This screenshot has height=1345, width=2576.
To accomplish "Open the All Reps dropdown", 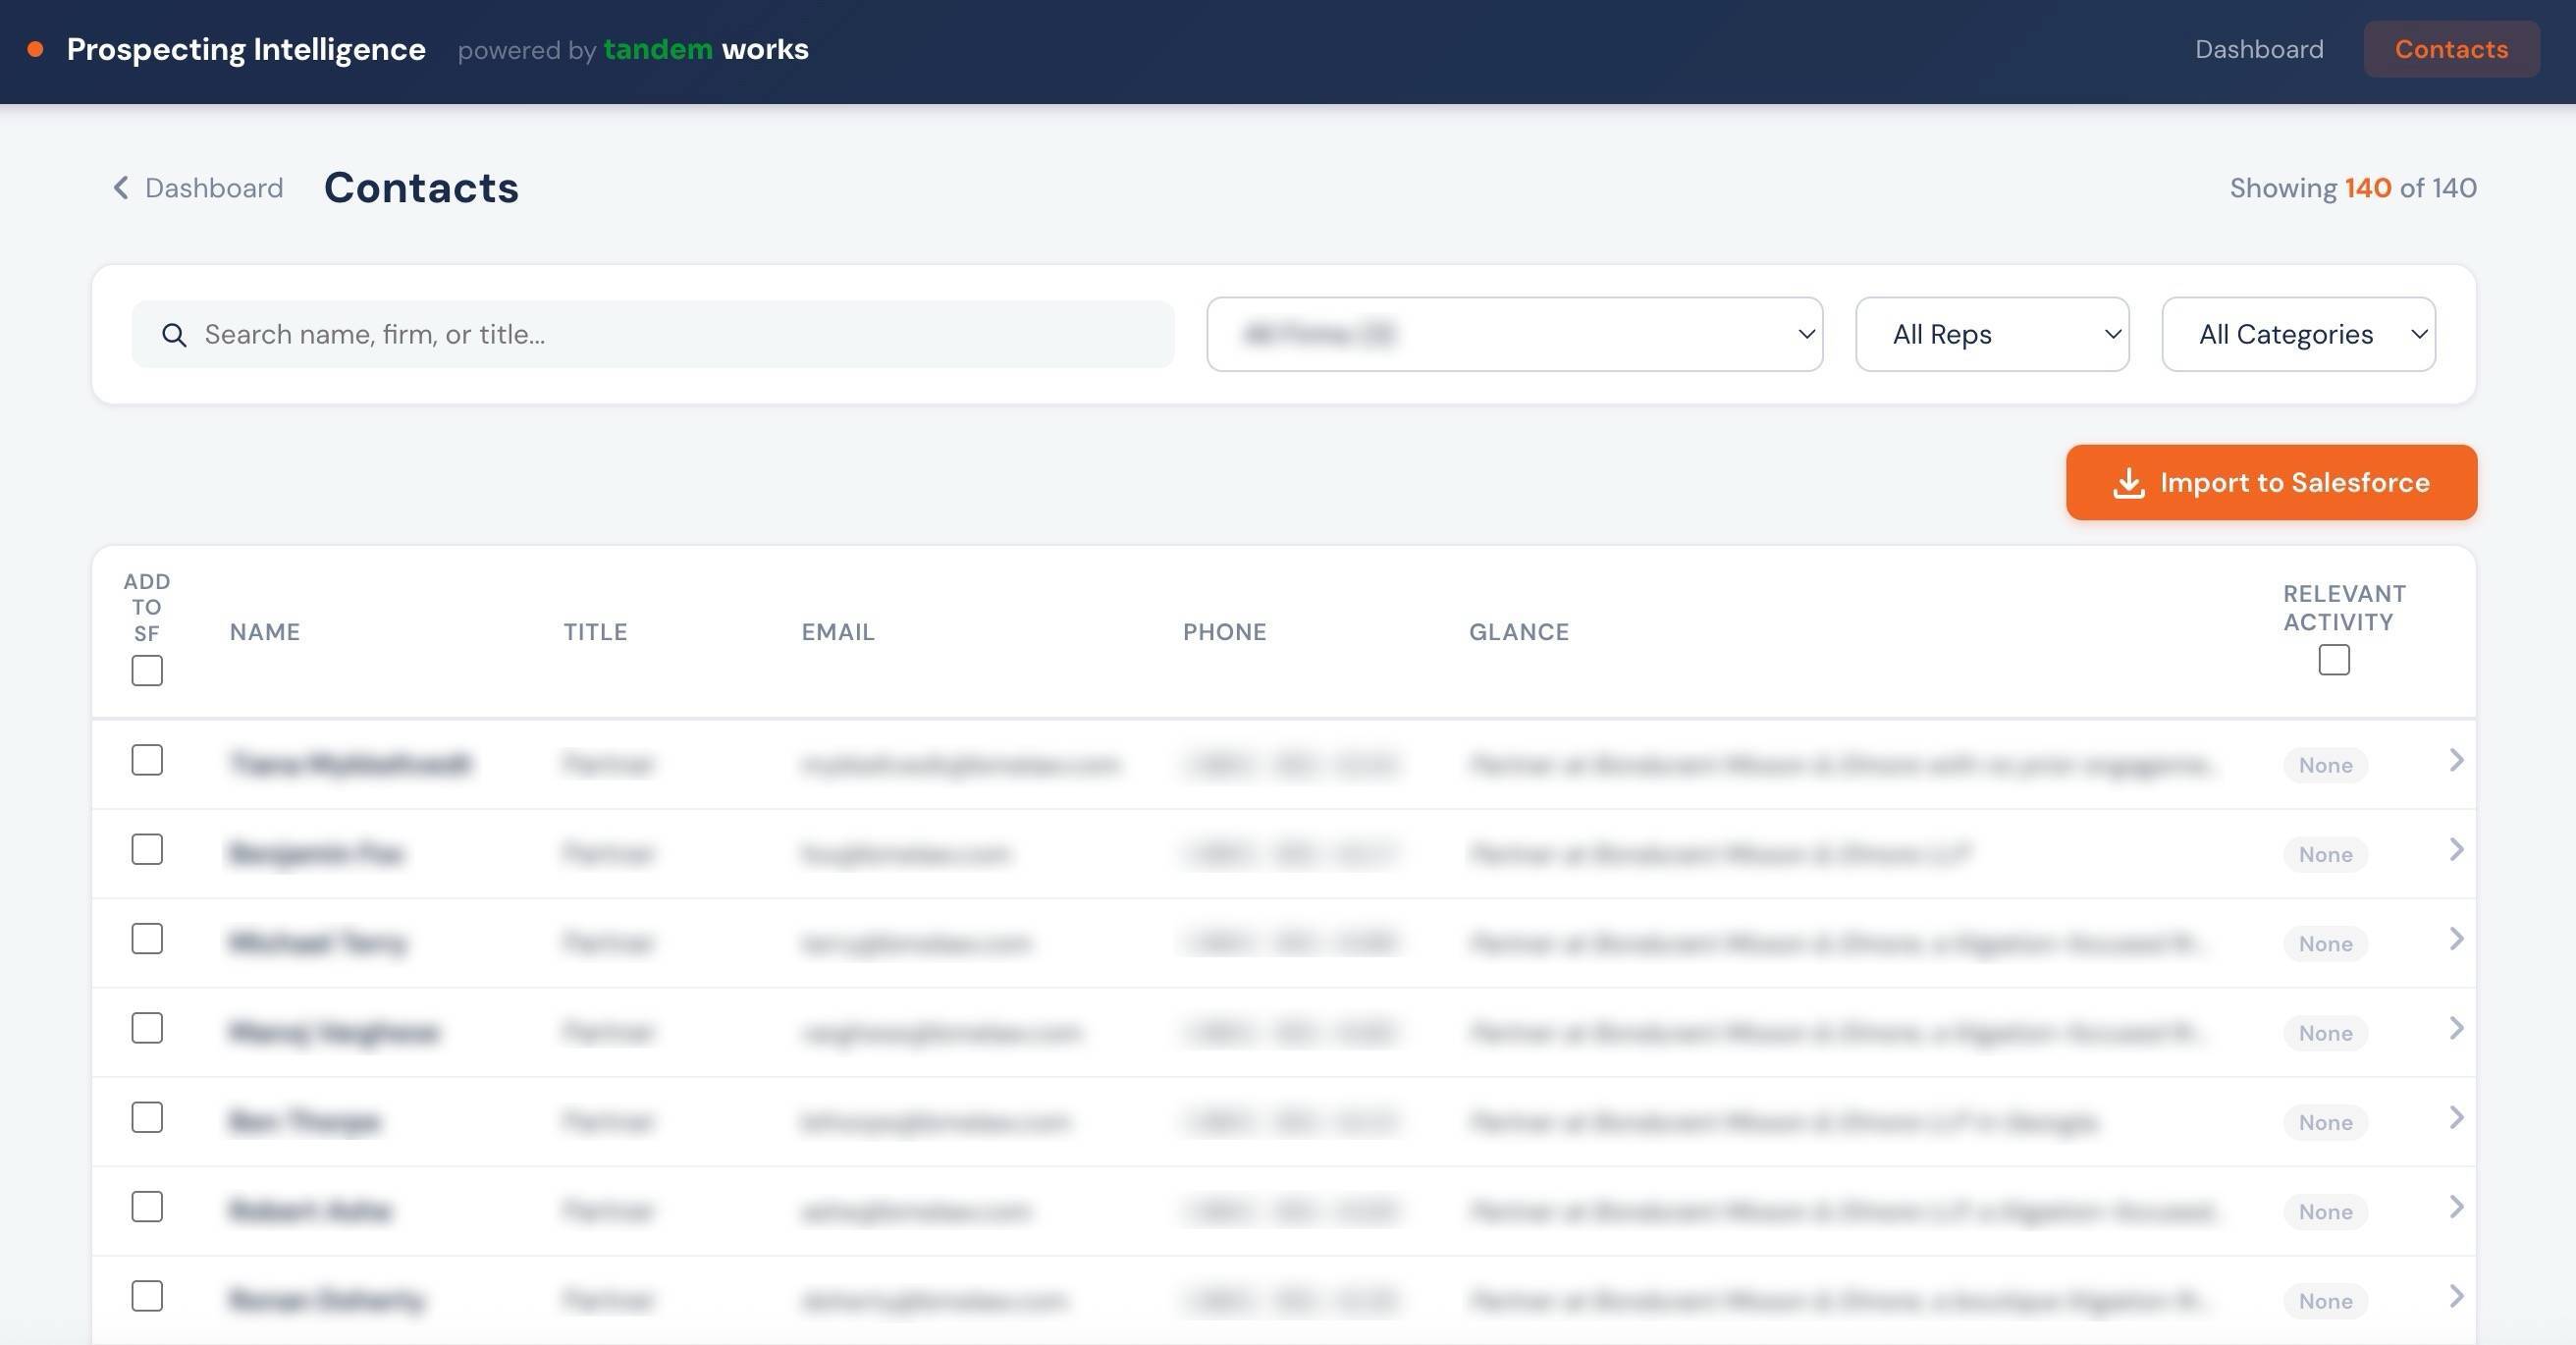I will (x=1991, y=334).
